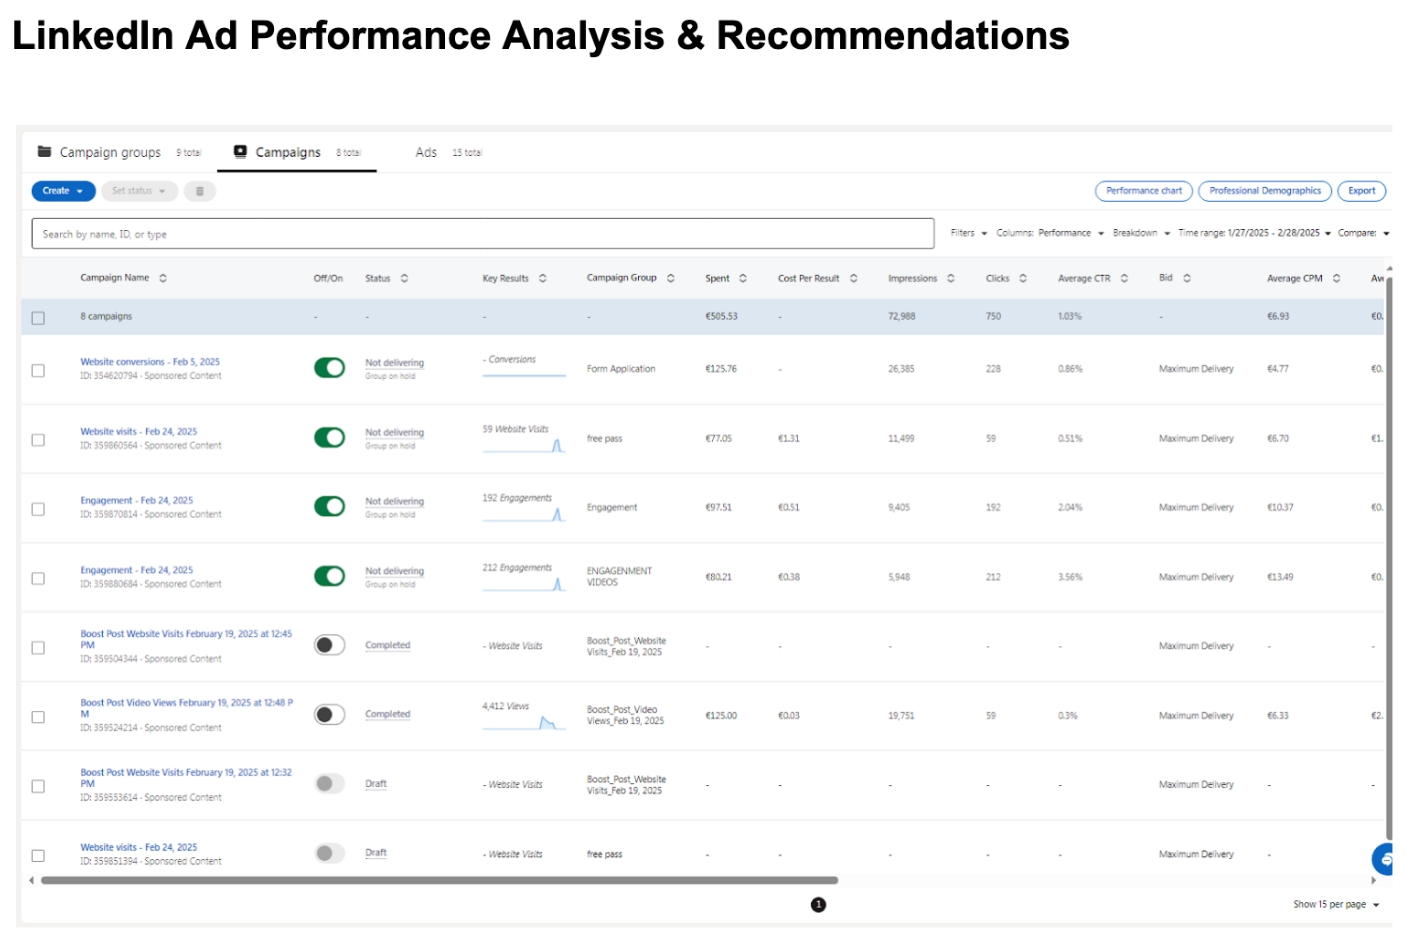The image size is (1406, 930).
Task: Open Boost Post Website Visits 12:45 PM link
Action: [x=187, y=639]
